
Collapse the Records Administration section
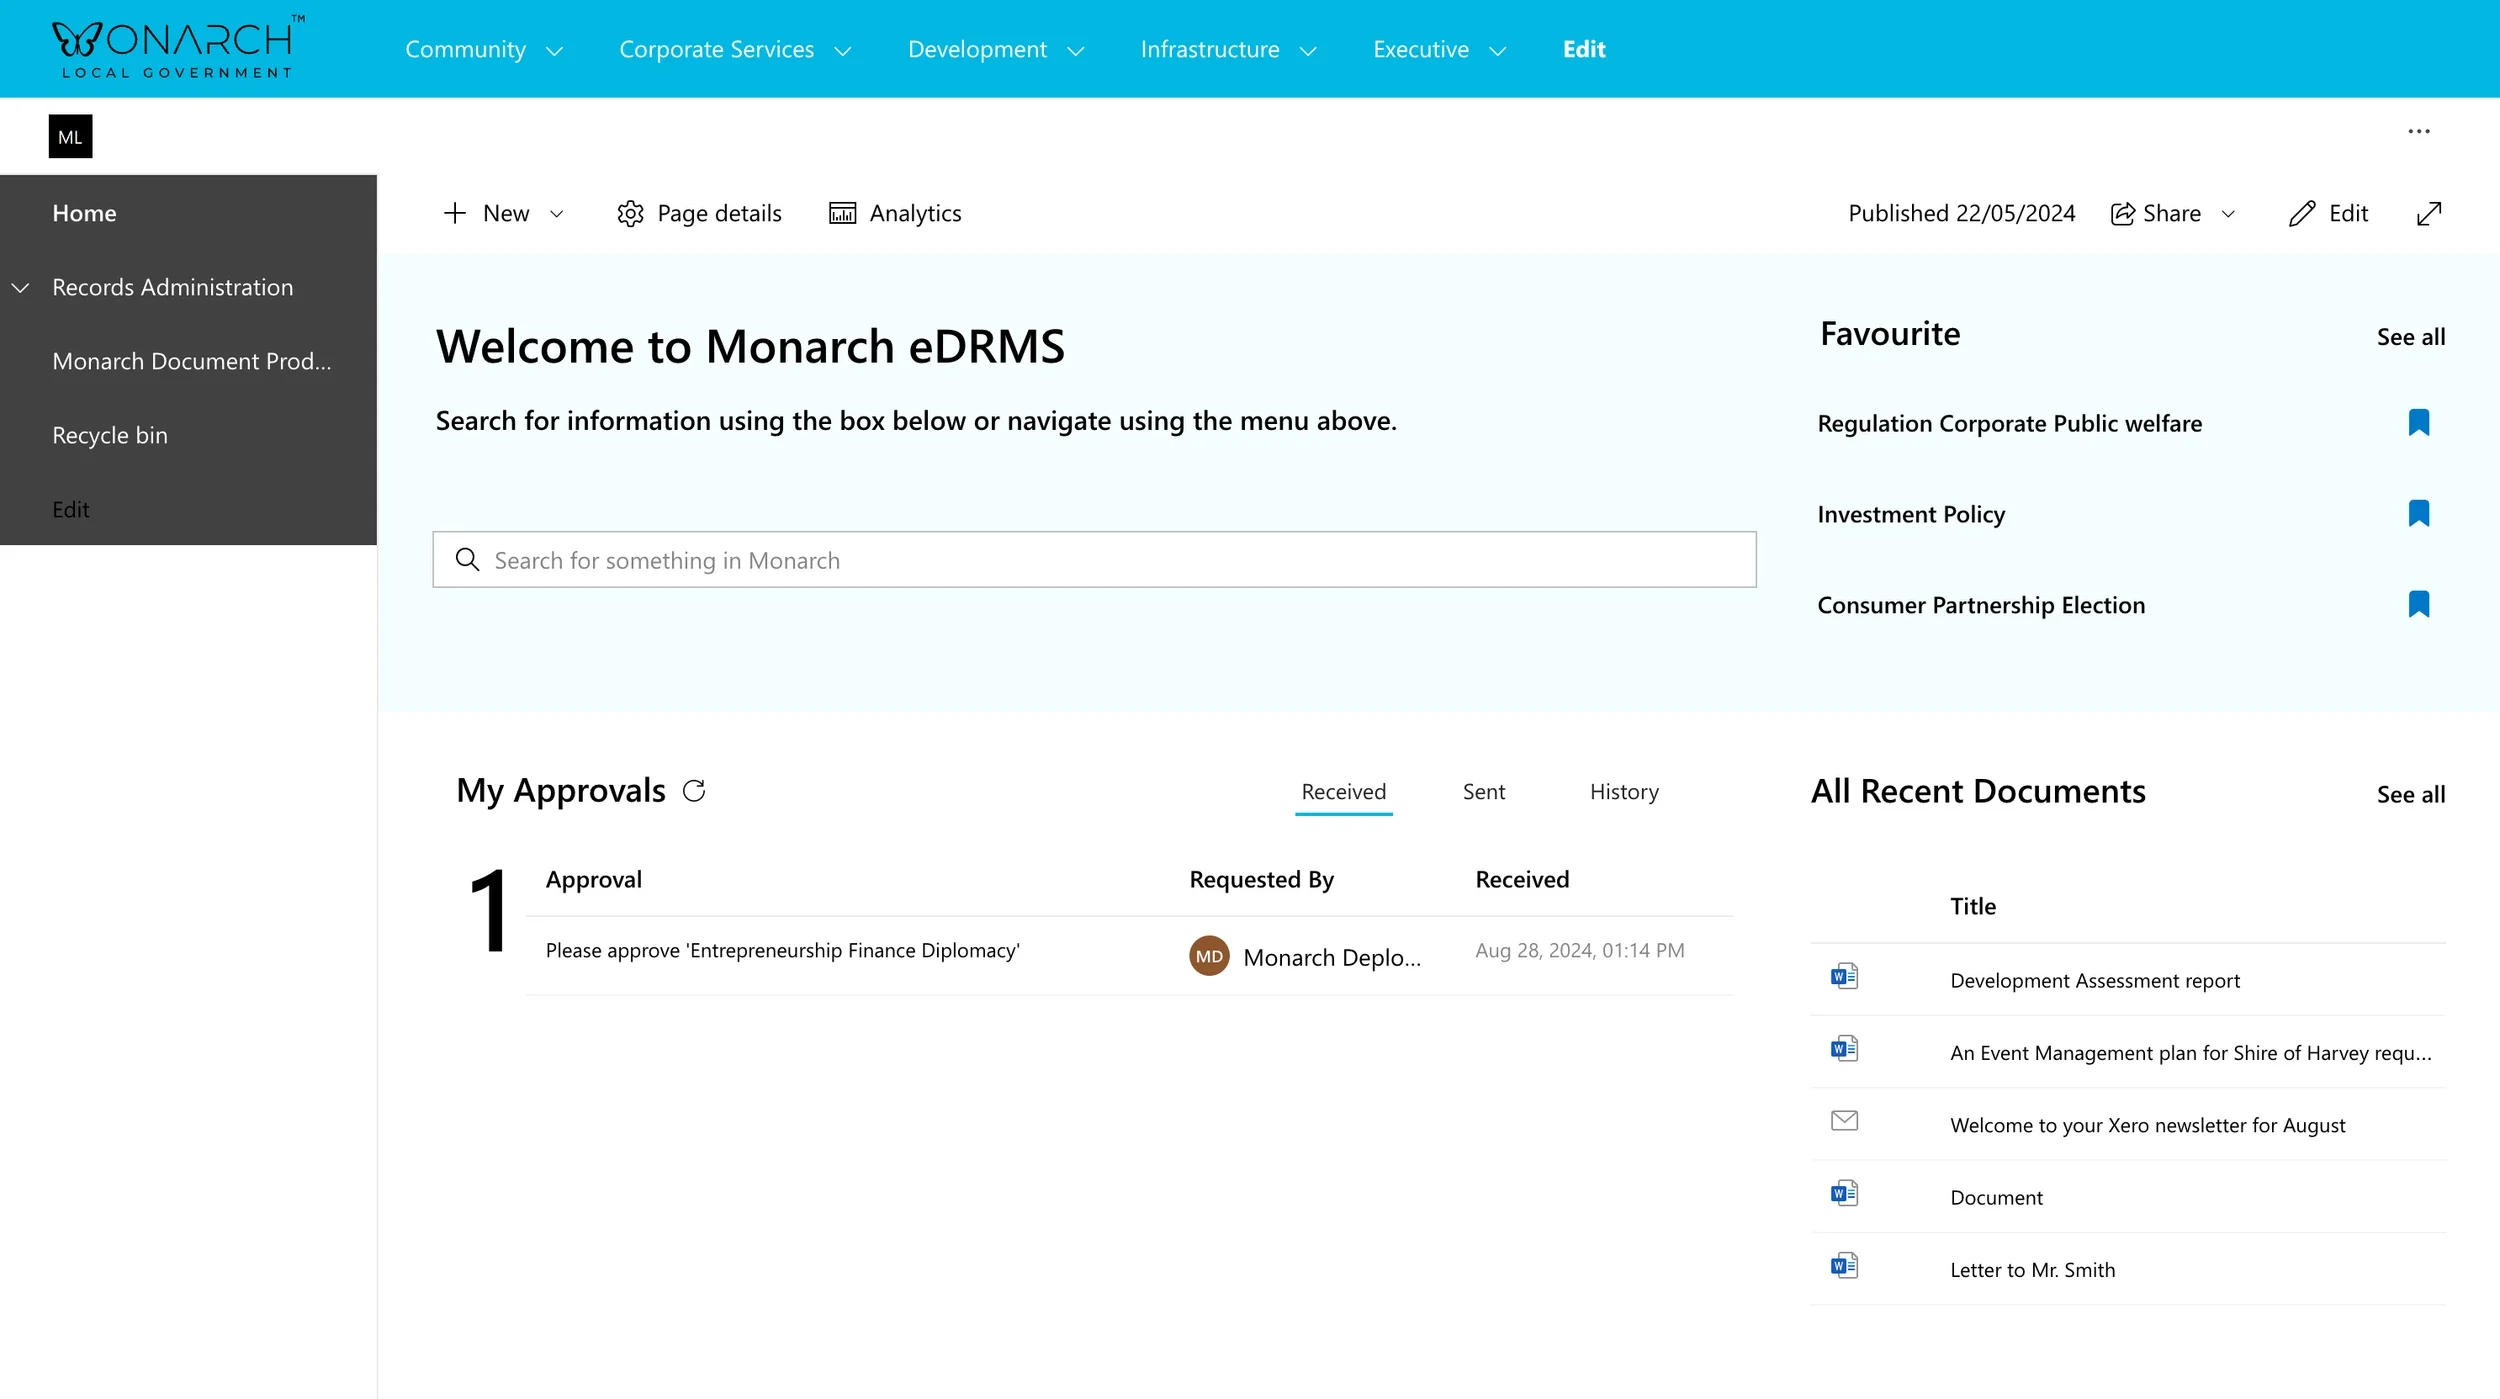coord(20,288)
